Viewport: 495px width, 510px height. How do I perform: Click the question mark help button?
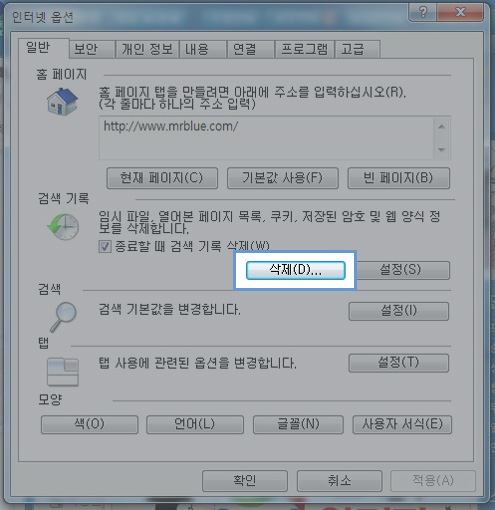[423, 13]
